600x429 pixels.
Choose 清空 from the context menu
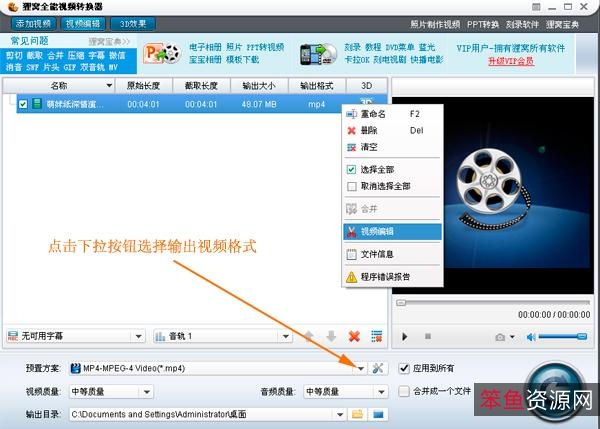[x=393, y=147]
